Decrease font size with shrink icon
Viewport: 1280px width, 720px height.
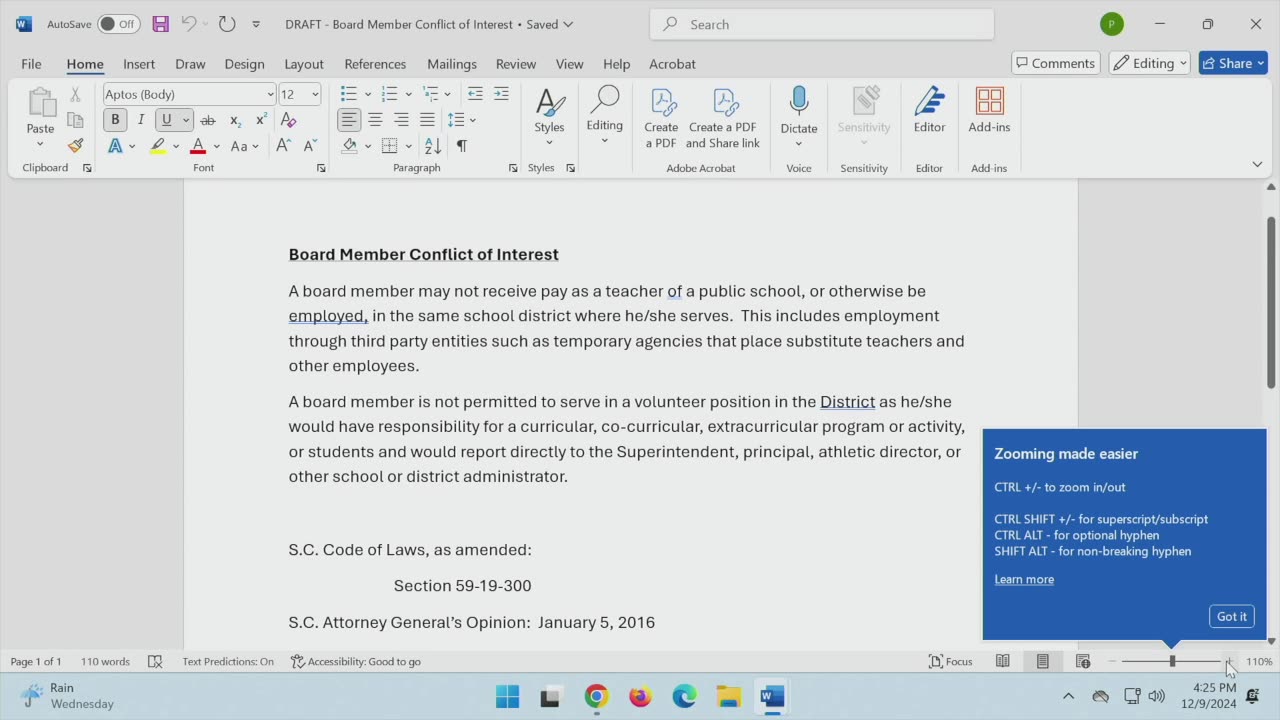tap(309, 146)
